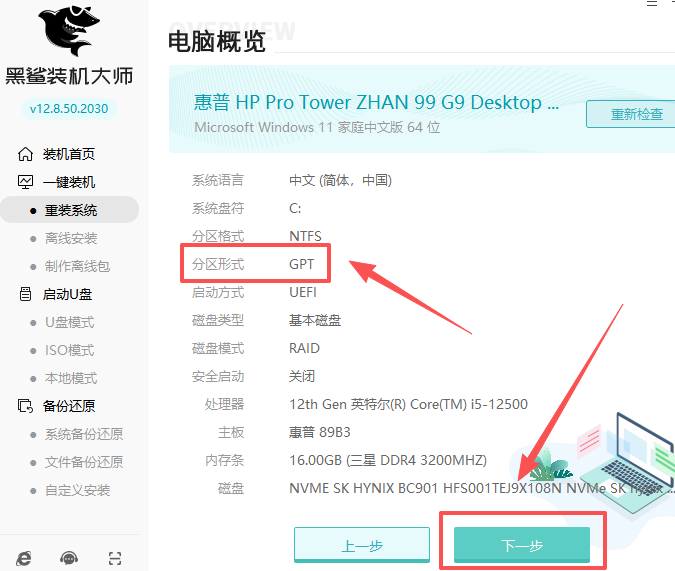Click the 主板 label
The height and width of the screenshot is (571, 675).
[x=231, y=432]
